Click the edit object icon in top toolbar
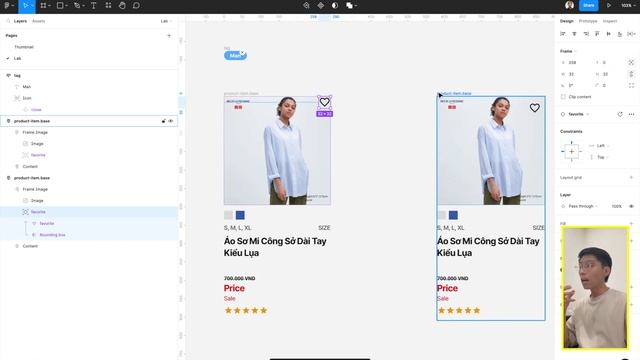The width and height of the screenshot is (640, 360). [306, 6]
